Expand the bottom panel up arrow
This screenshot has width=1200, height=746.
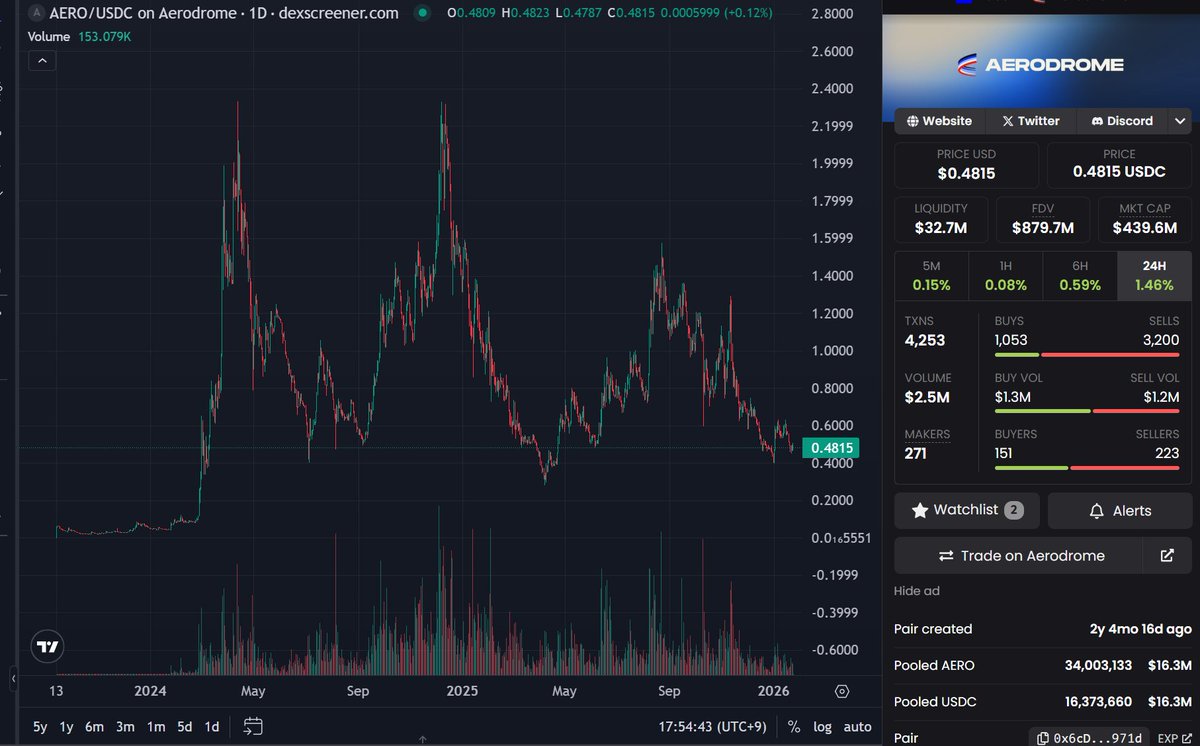pyautogui.click(x=423, y=741)
